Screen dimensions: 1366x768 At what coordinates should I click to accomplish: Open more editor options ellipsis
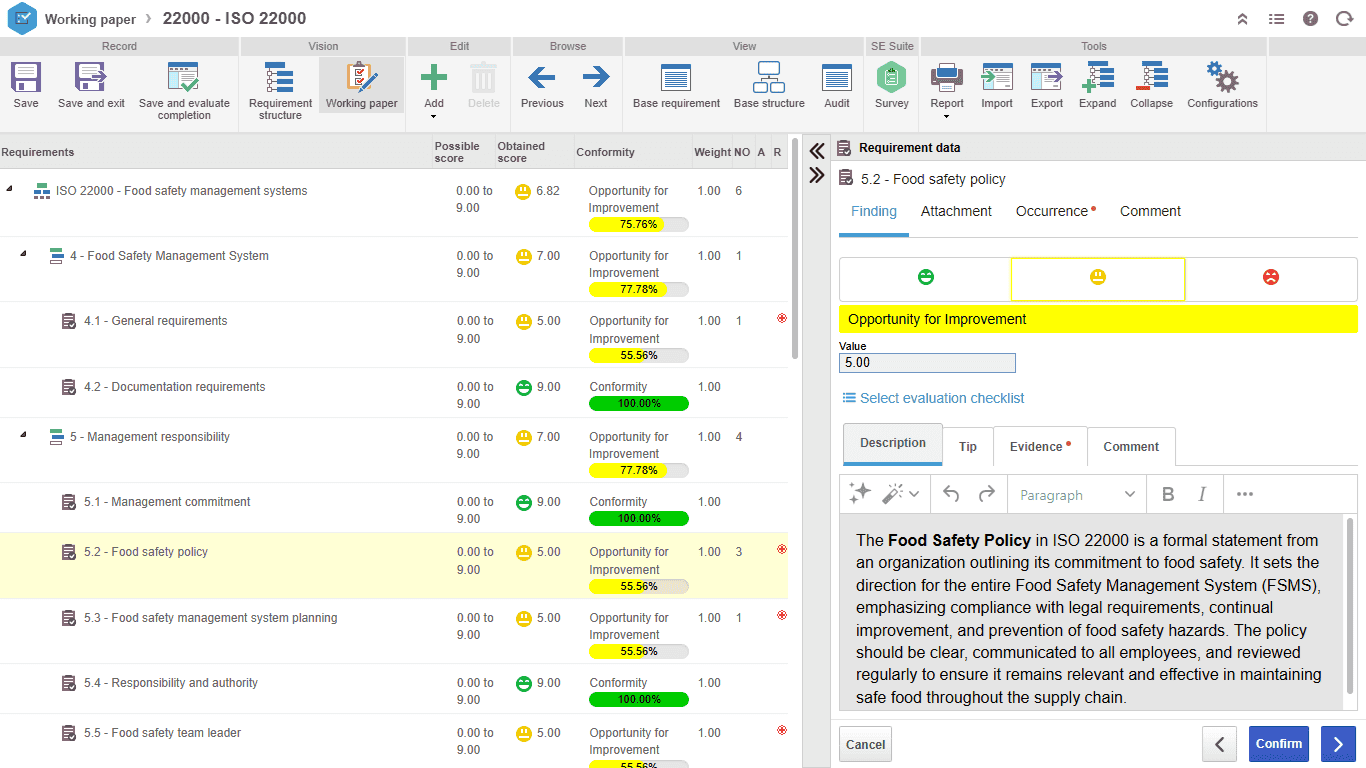(x=1245, y=494)
